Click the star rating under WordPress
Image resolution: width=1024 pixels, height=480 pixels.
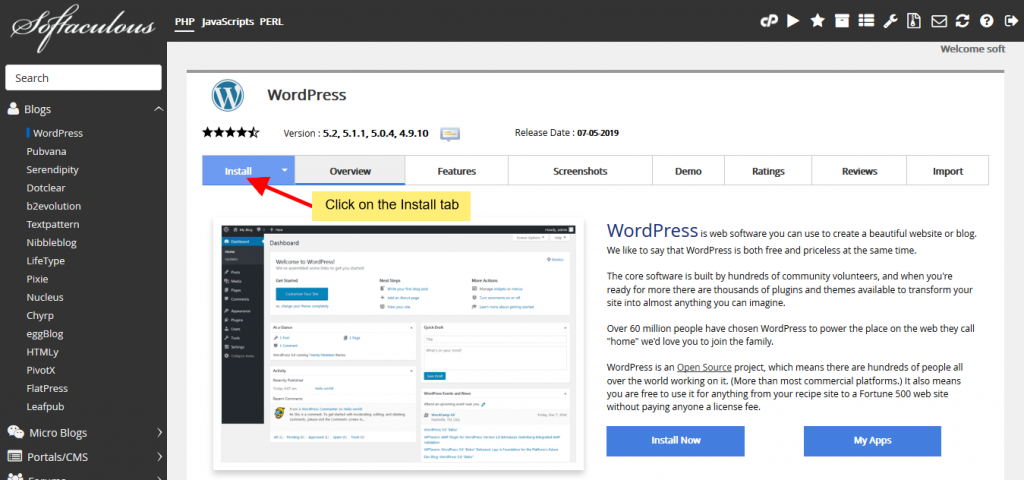(x=231, y=133)
